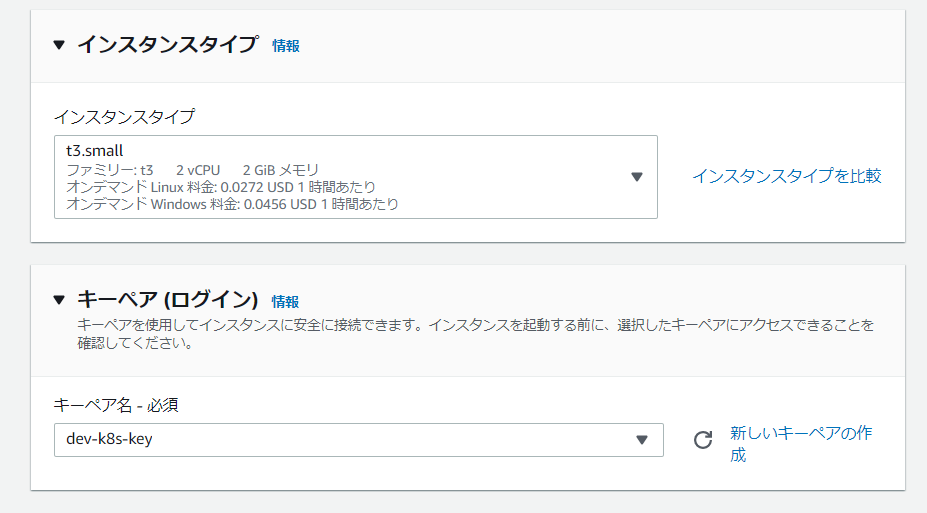The width and height of the screenshot is (927, 513).
Task: Open key pair list via its arrow icon
Action: tap(642, 440)
